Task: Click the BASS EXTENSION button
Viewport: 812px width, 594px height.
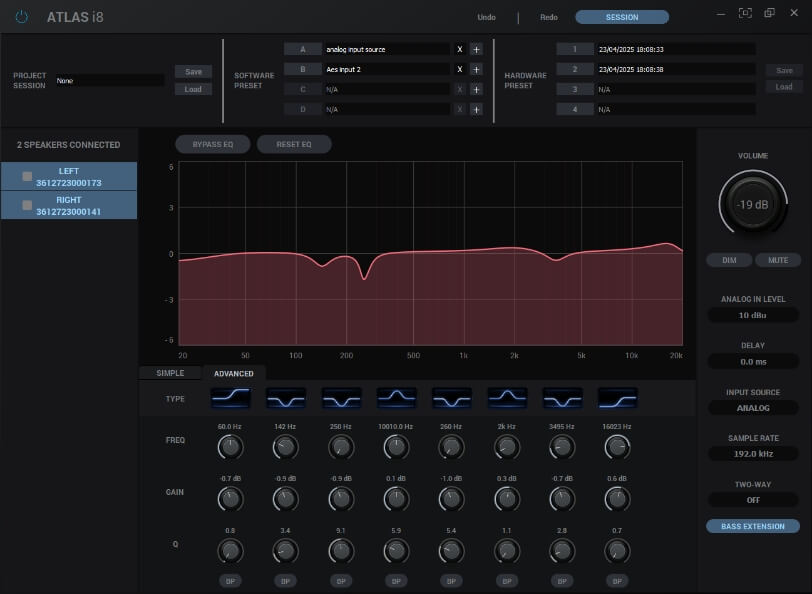Action: 753,526
